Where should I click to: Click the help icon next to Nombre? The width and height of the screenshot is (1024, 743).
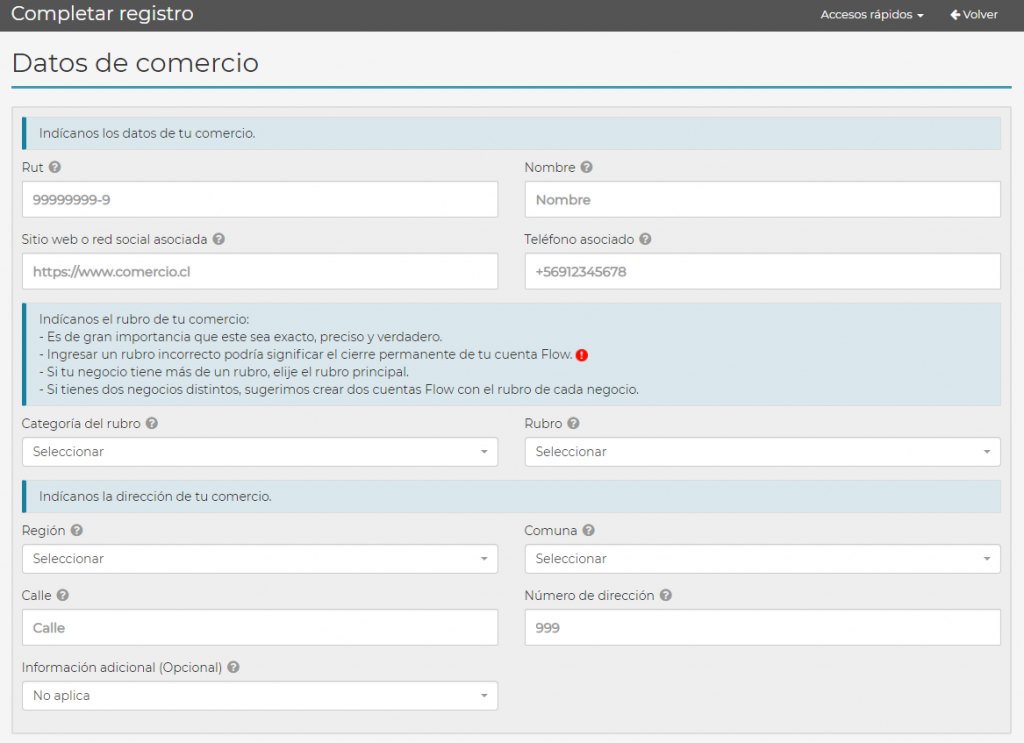pyautogui.click(x=586, y=167)
